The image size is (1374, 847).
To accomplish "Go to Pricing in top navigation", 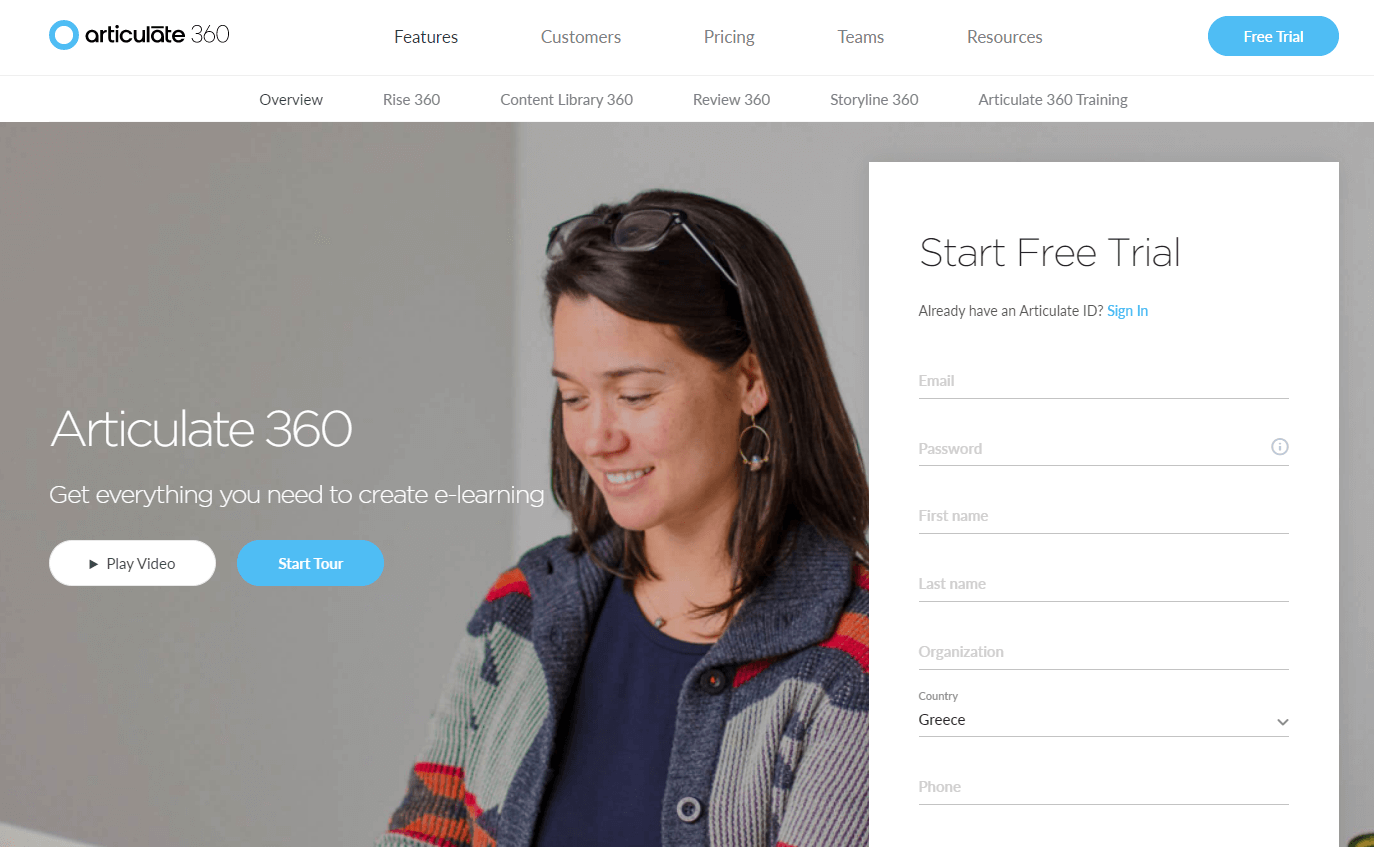I will click(x=729, y=37).
